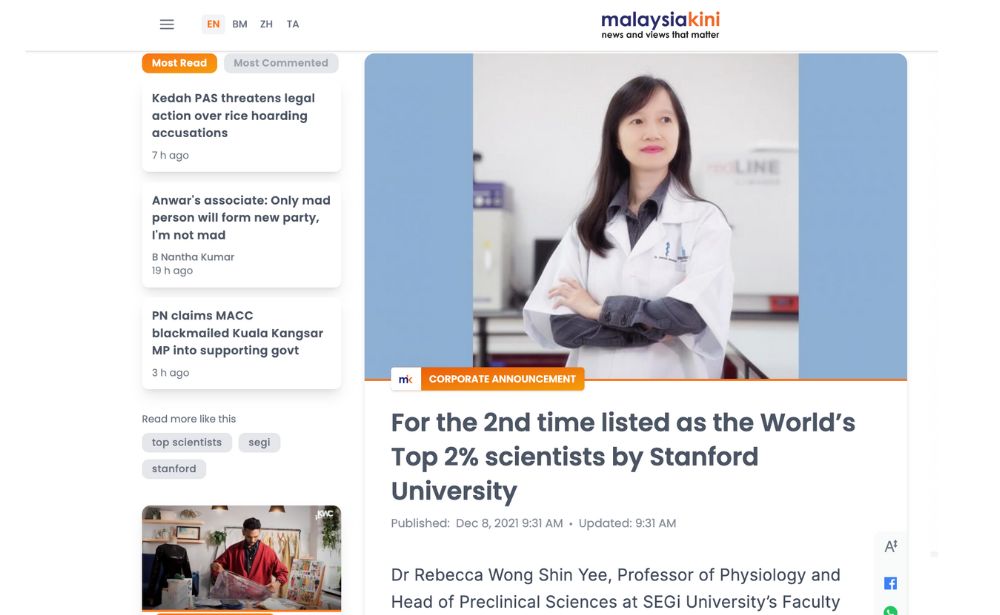1000x615 pixels.
Task: Click the Corporate Announcement label
Action: (502, 379)
